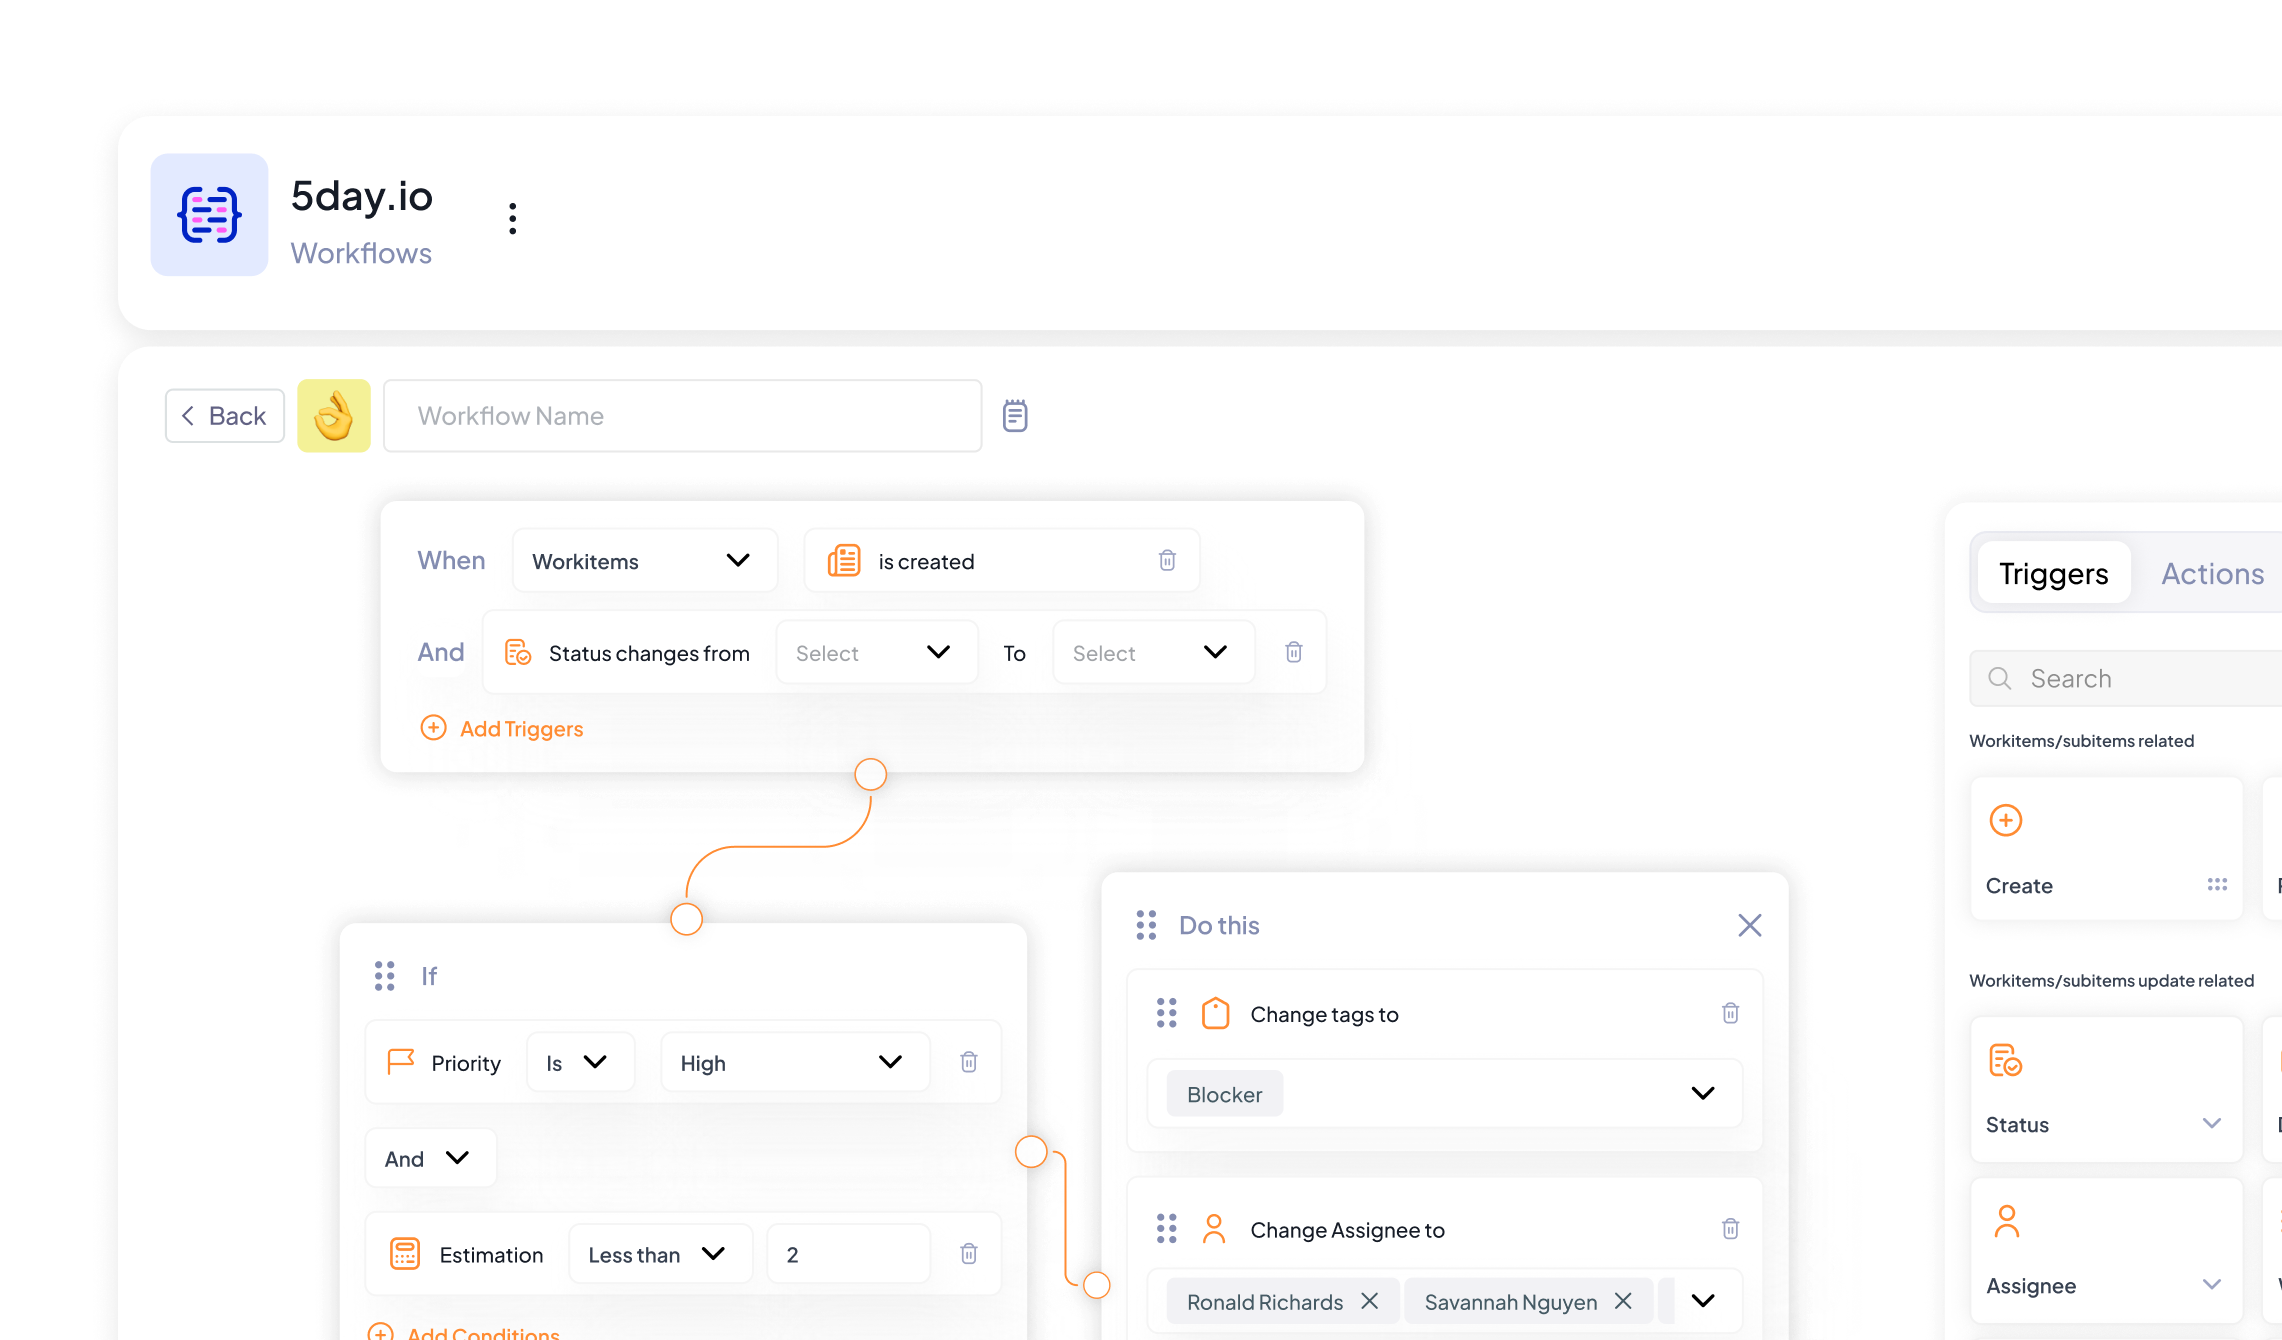This screenshot has height=1340, width=2282.
Task: Click the OK hand emoji workflow icon
Action: (x=334, y=416)
